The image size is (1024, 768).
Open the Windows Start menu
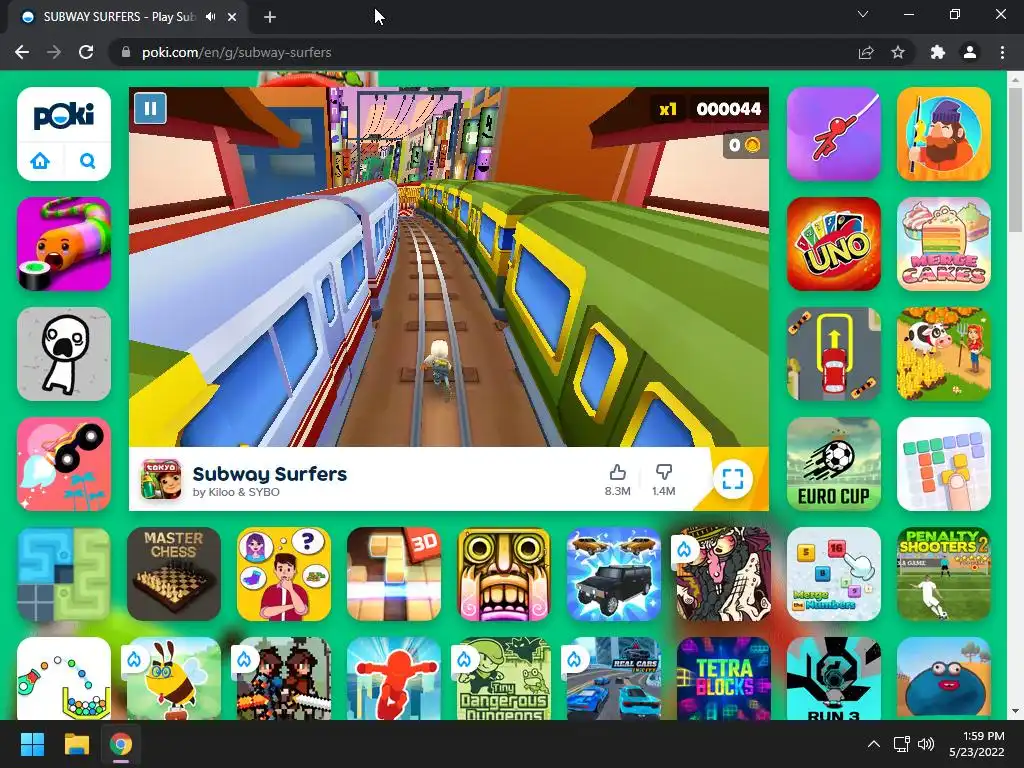coord(32,744)
